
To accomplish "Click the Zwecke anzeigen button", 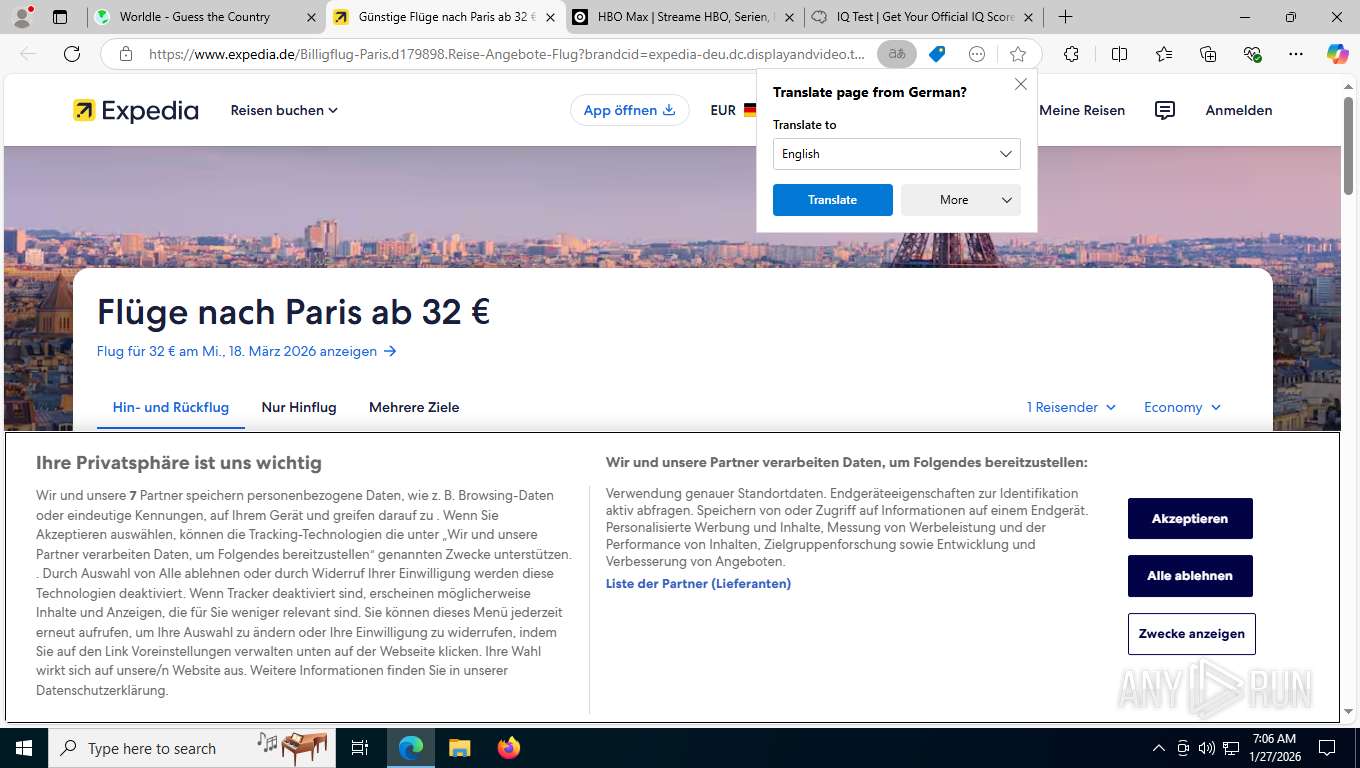I will pos(1192,634).
